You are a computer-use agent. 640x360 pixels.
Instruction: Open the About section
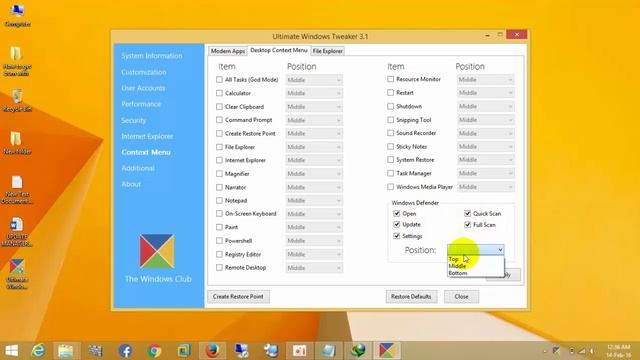click(x=131, y=184)
